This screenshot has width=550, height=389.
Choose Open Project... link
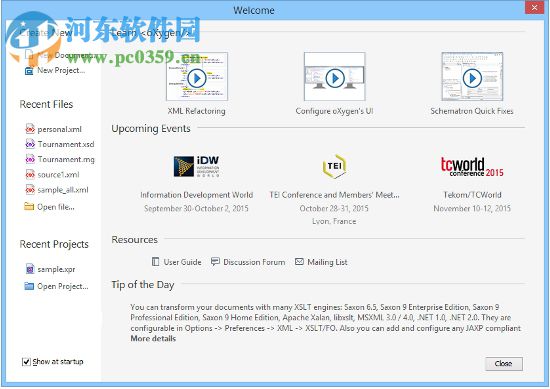(x=63, y=286)
